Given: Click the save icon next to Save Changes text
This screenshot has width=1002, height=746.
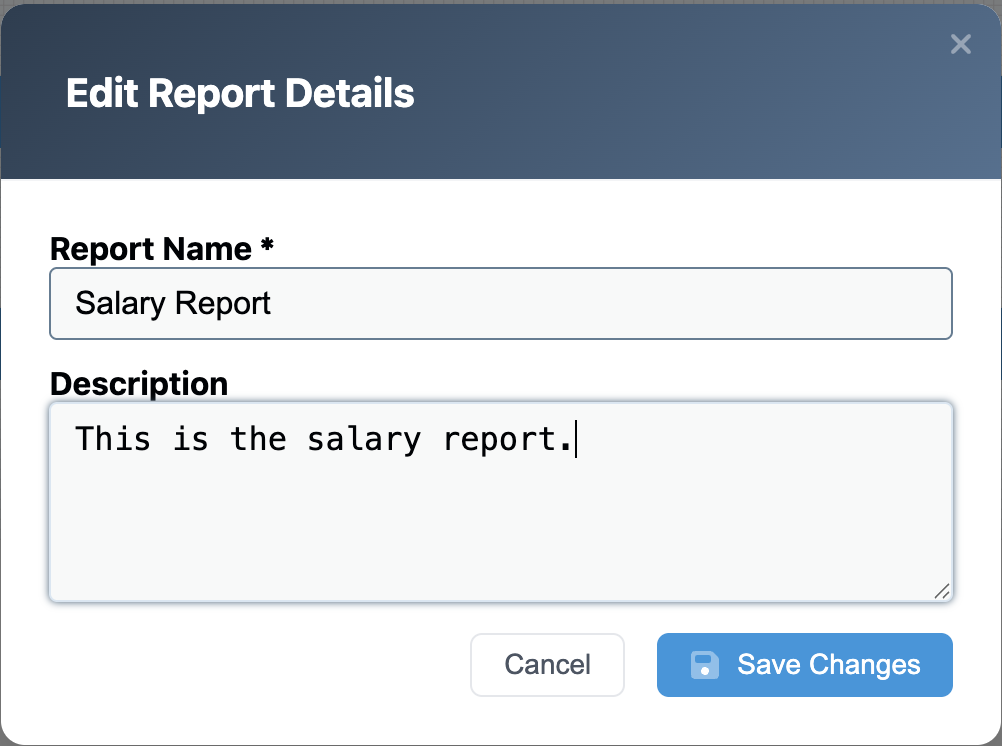Looking at the screenshot, I should (705, 664).
